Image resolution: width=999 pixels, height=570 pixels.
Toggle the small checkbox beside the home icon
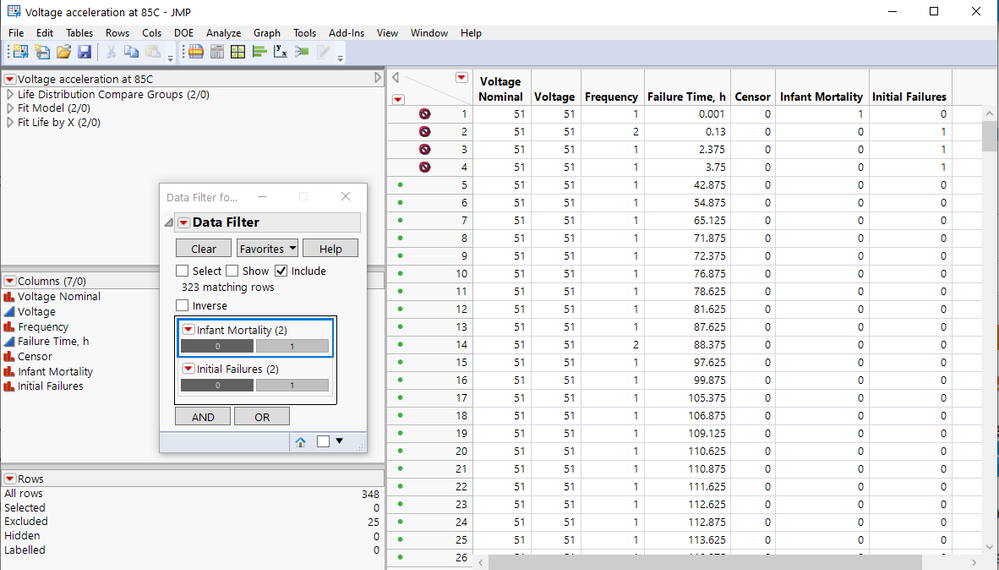click(323, 441)
